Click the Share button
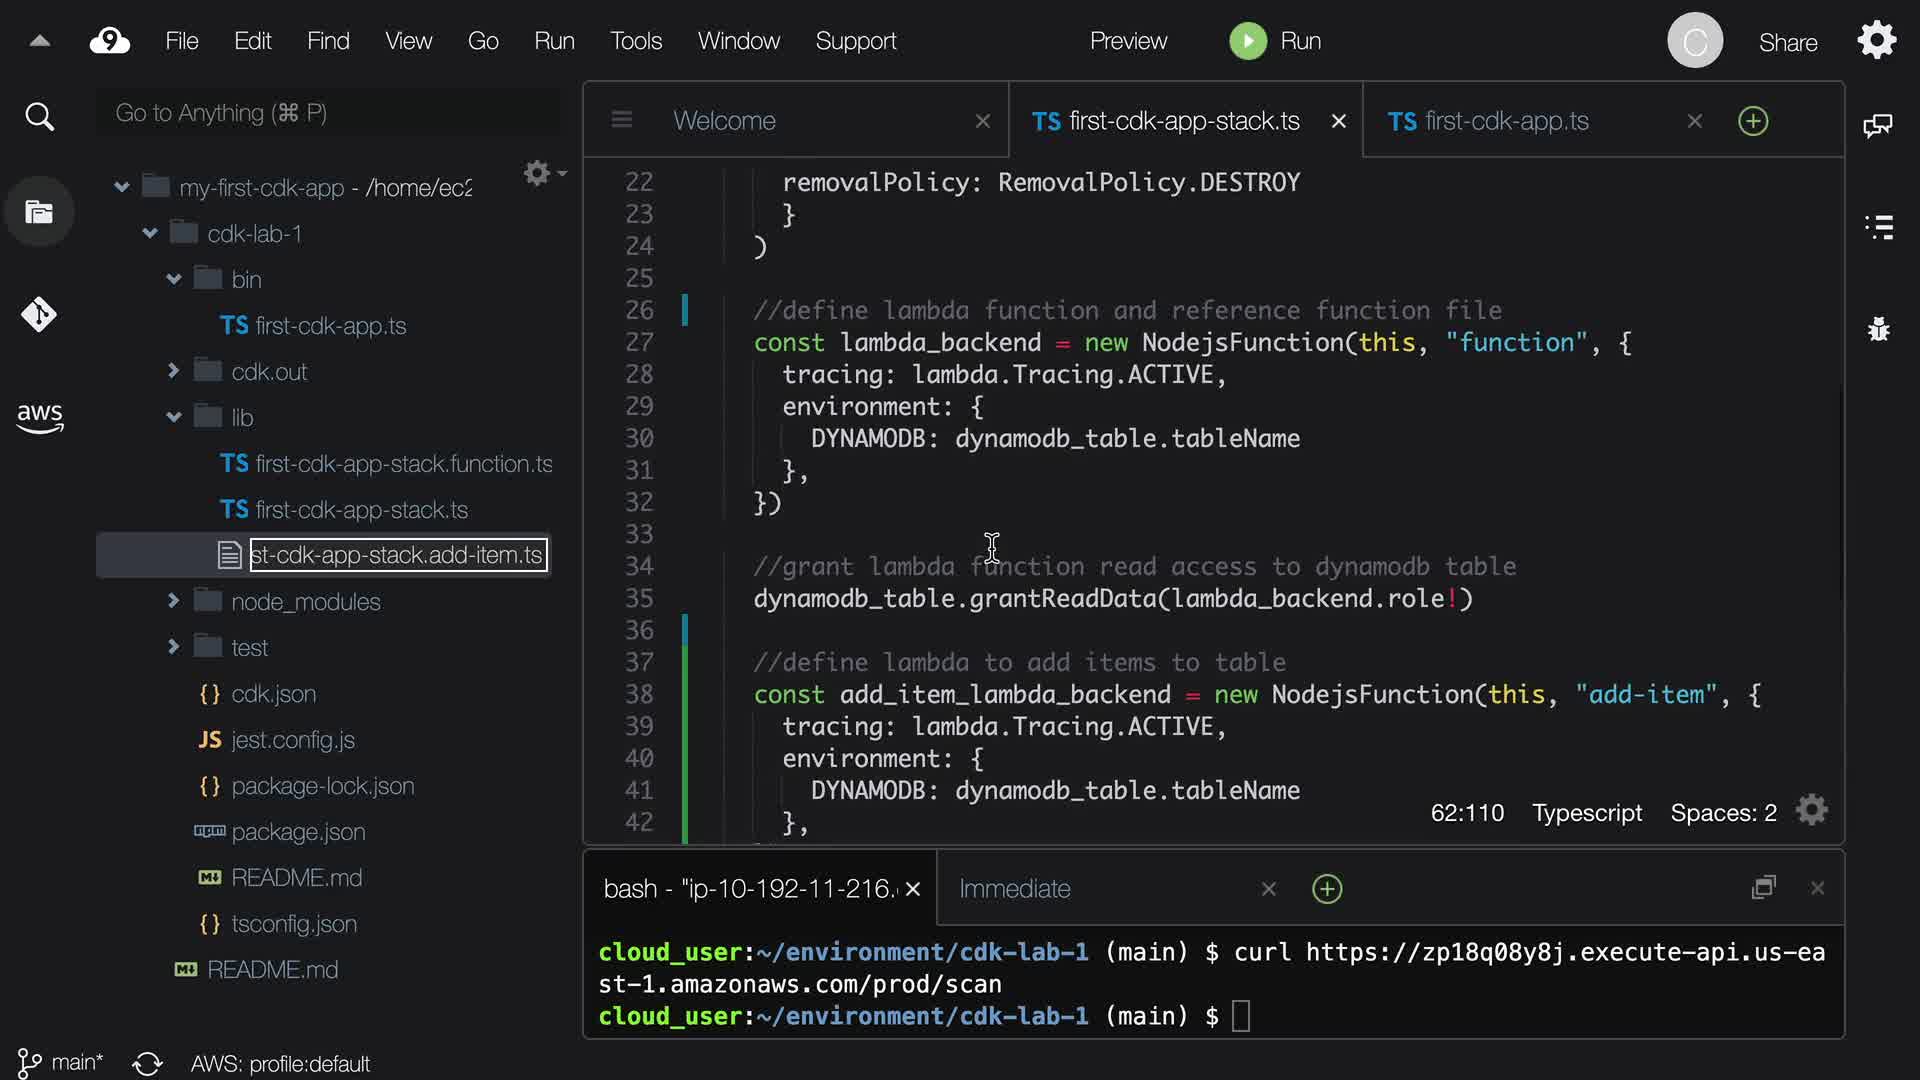 point(1787,43)
